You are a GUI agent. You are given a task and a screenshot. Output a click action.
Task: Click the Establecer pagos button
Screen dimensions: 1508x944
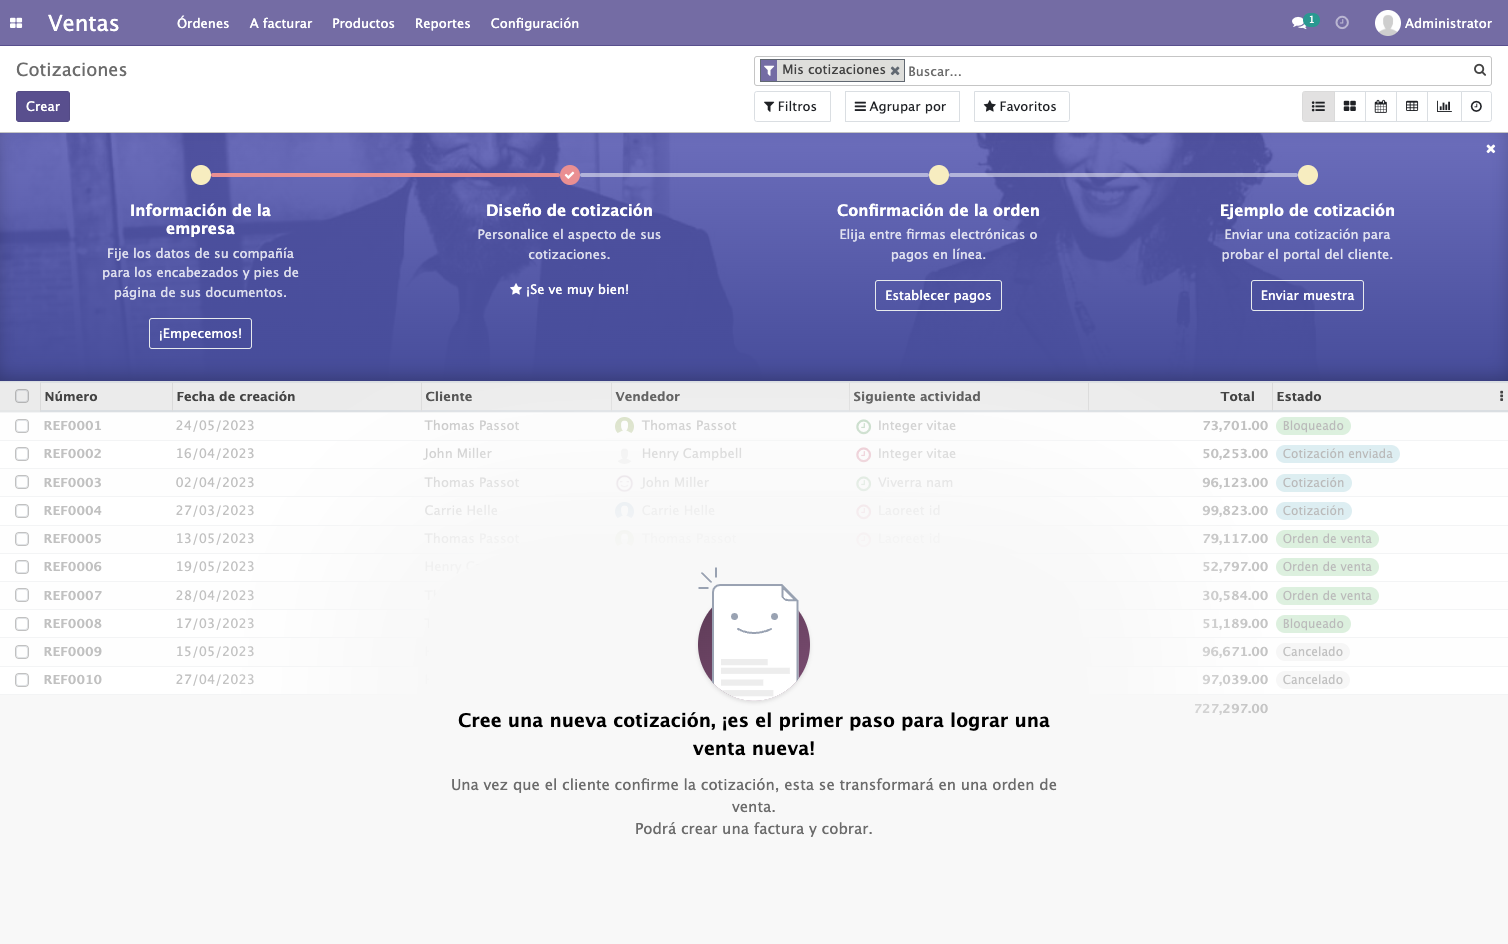tap(938, 296)
